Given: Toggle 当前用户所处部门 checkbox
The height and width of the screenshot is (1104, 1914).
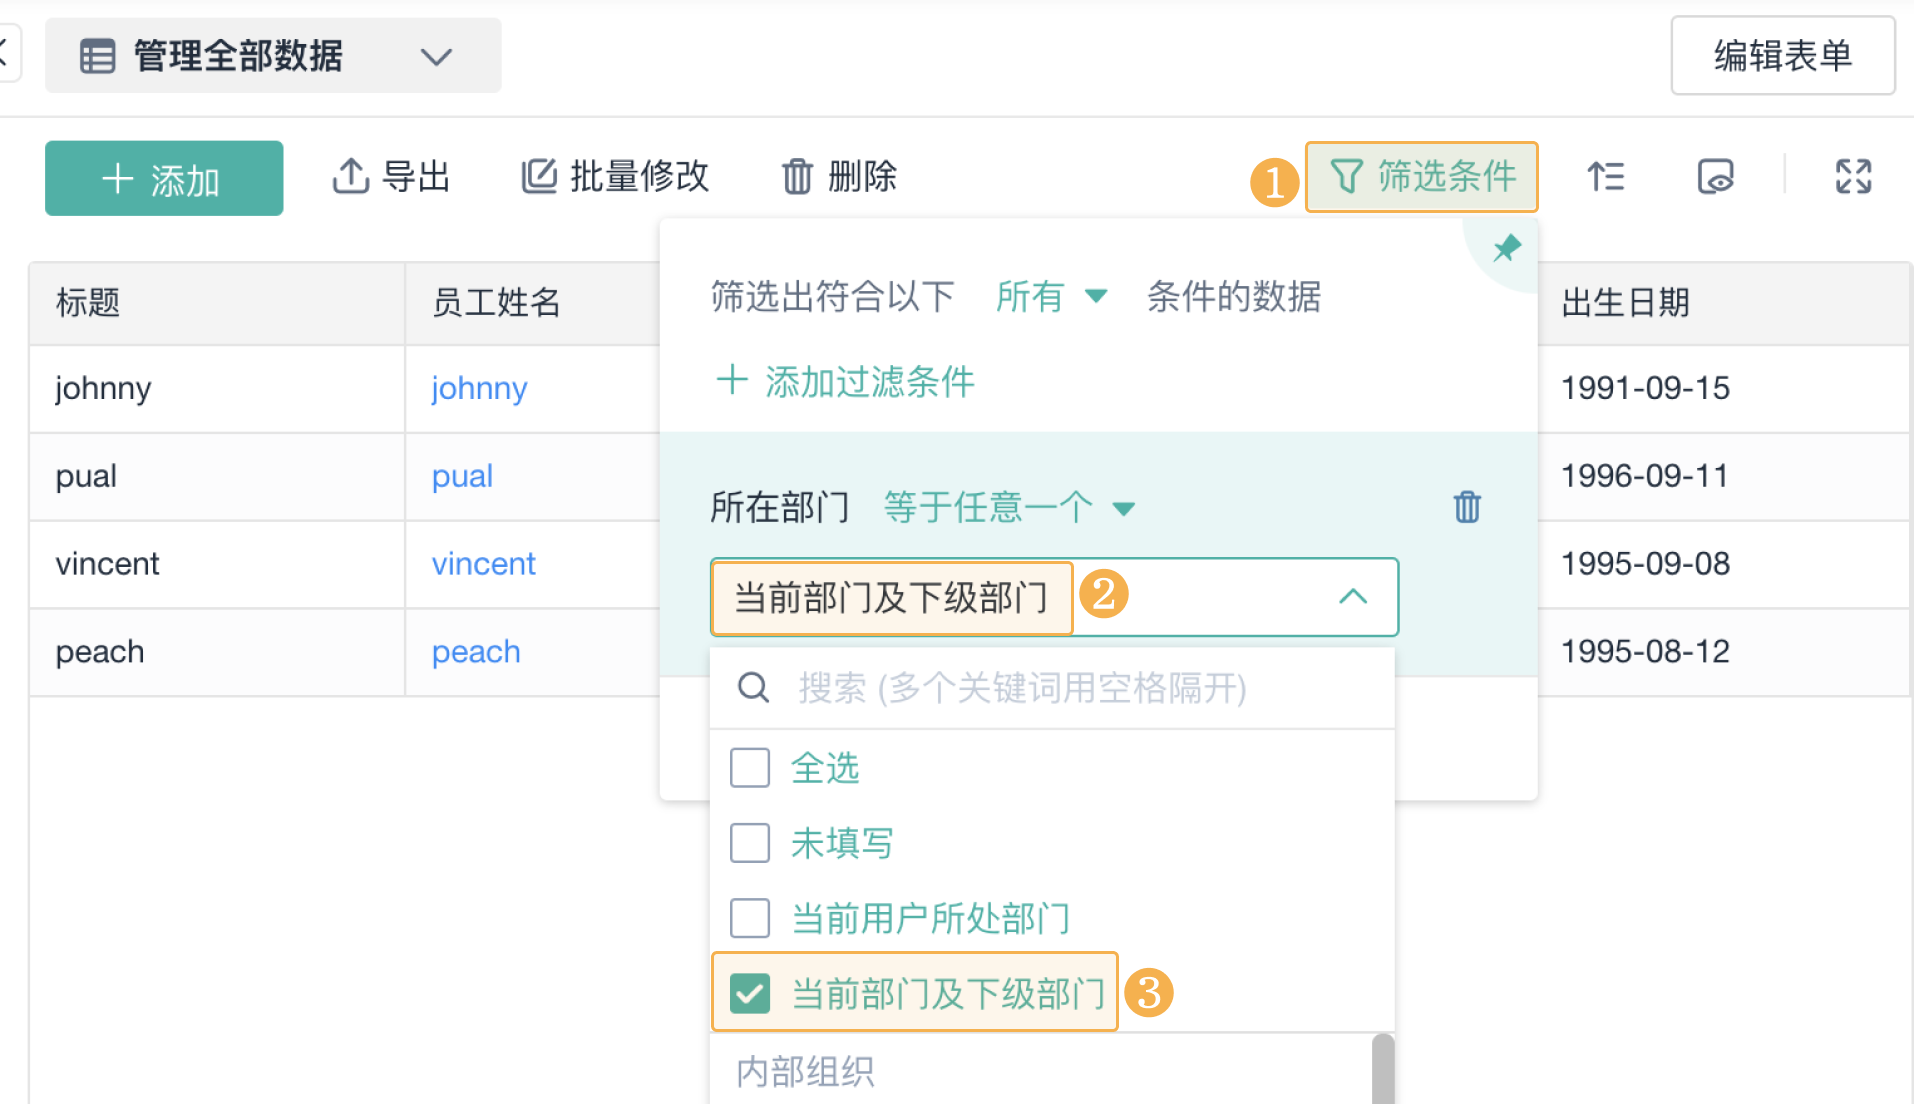Looking at the screenshot, I should (750, 918).
